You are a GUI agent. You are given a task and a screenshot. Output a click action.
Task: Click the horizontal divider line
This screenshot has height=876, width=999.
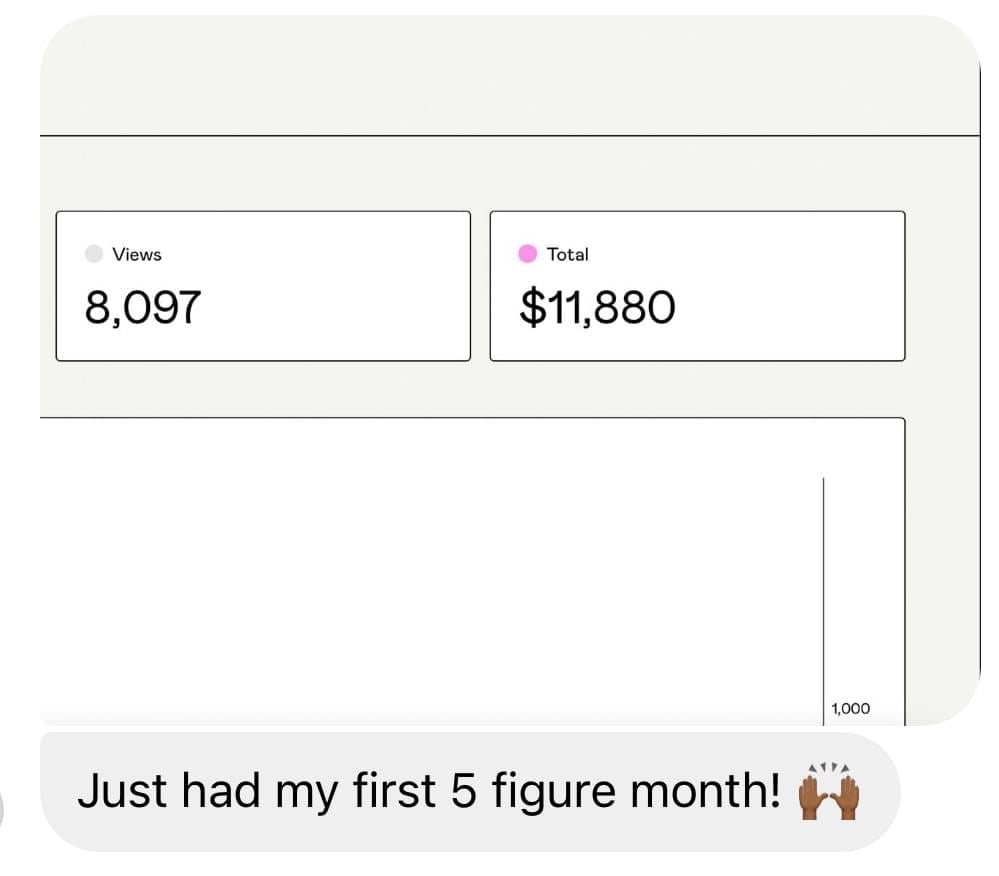pos(500,134)
